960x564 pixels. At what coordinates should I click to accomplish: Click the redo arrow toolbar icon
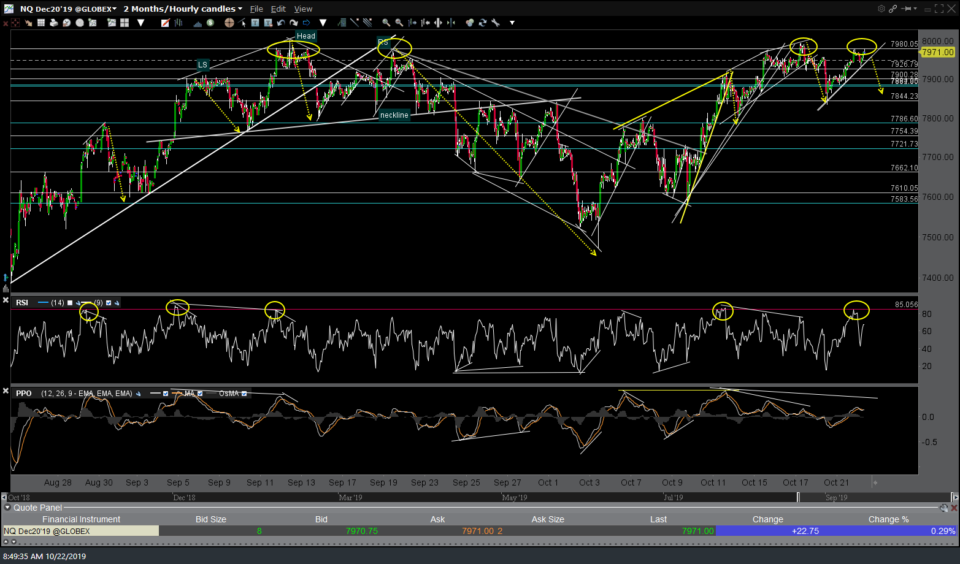pyautogui.click(x=294, y=23)
